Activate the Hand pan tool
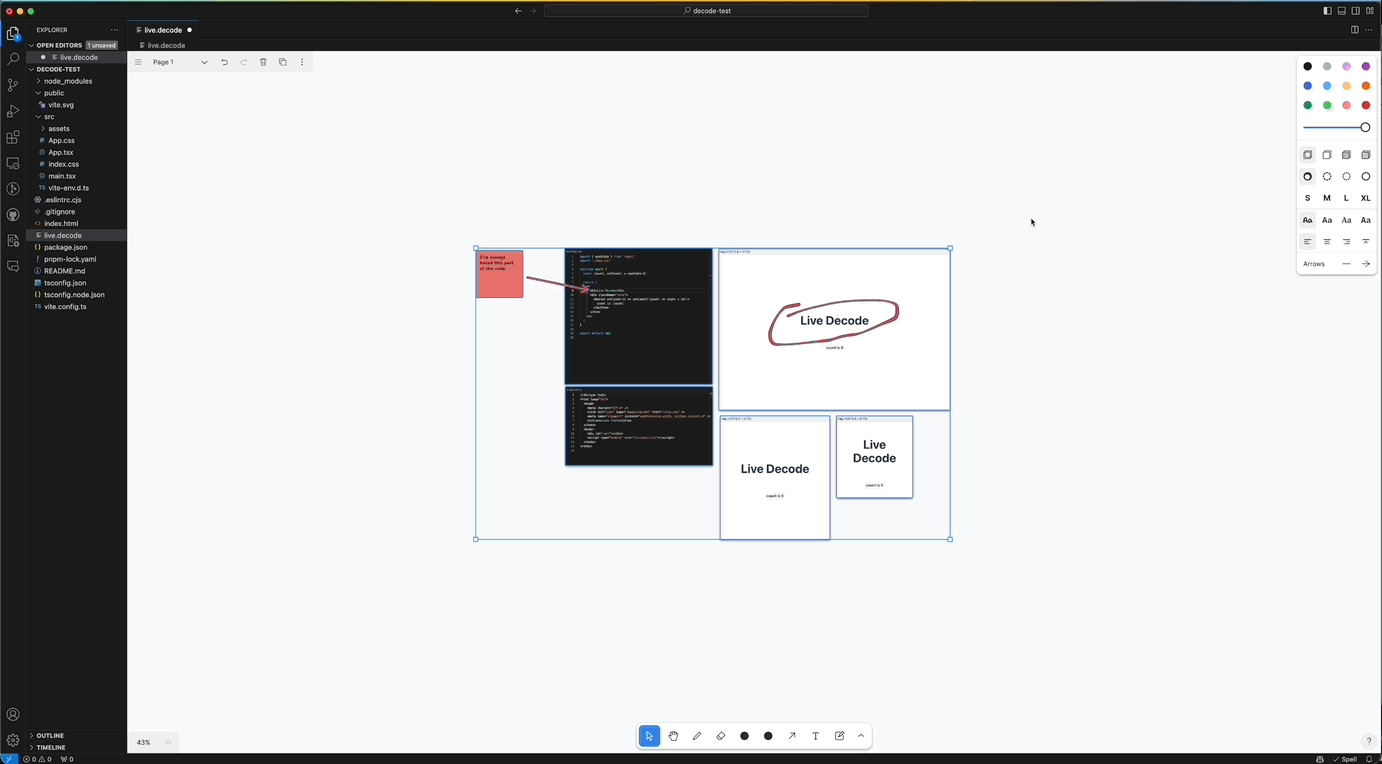The width and height of the screenshot is (1382, 764). 673,736
